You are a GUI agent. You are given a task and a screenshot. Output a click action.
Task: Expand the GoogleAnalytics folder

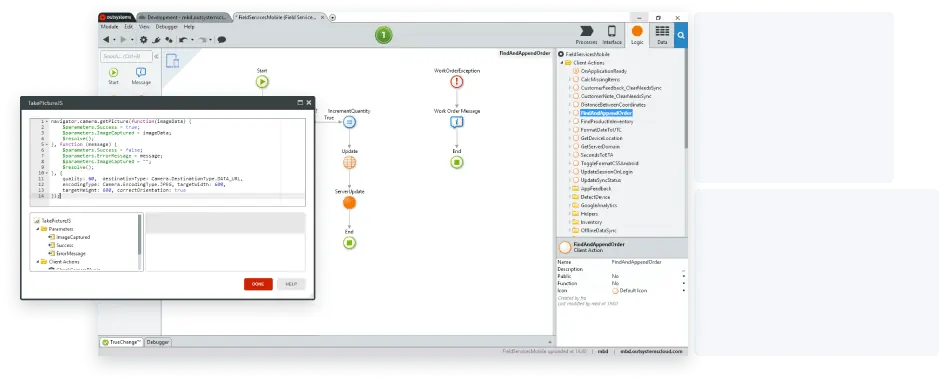click(x=570, y=205)
